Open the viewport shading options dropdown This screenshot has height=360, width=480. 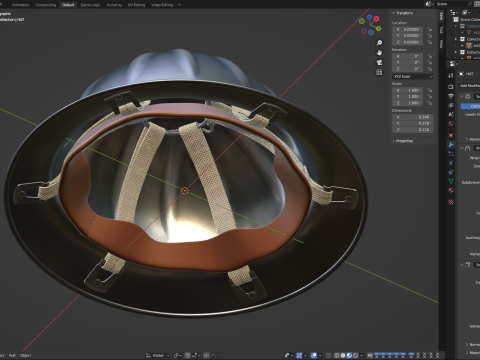362,355
